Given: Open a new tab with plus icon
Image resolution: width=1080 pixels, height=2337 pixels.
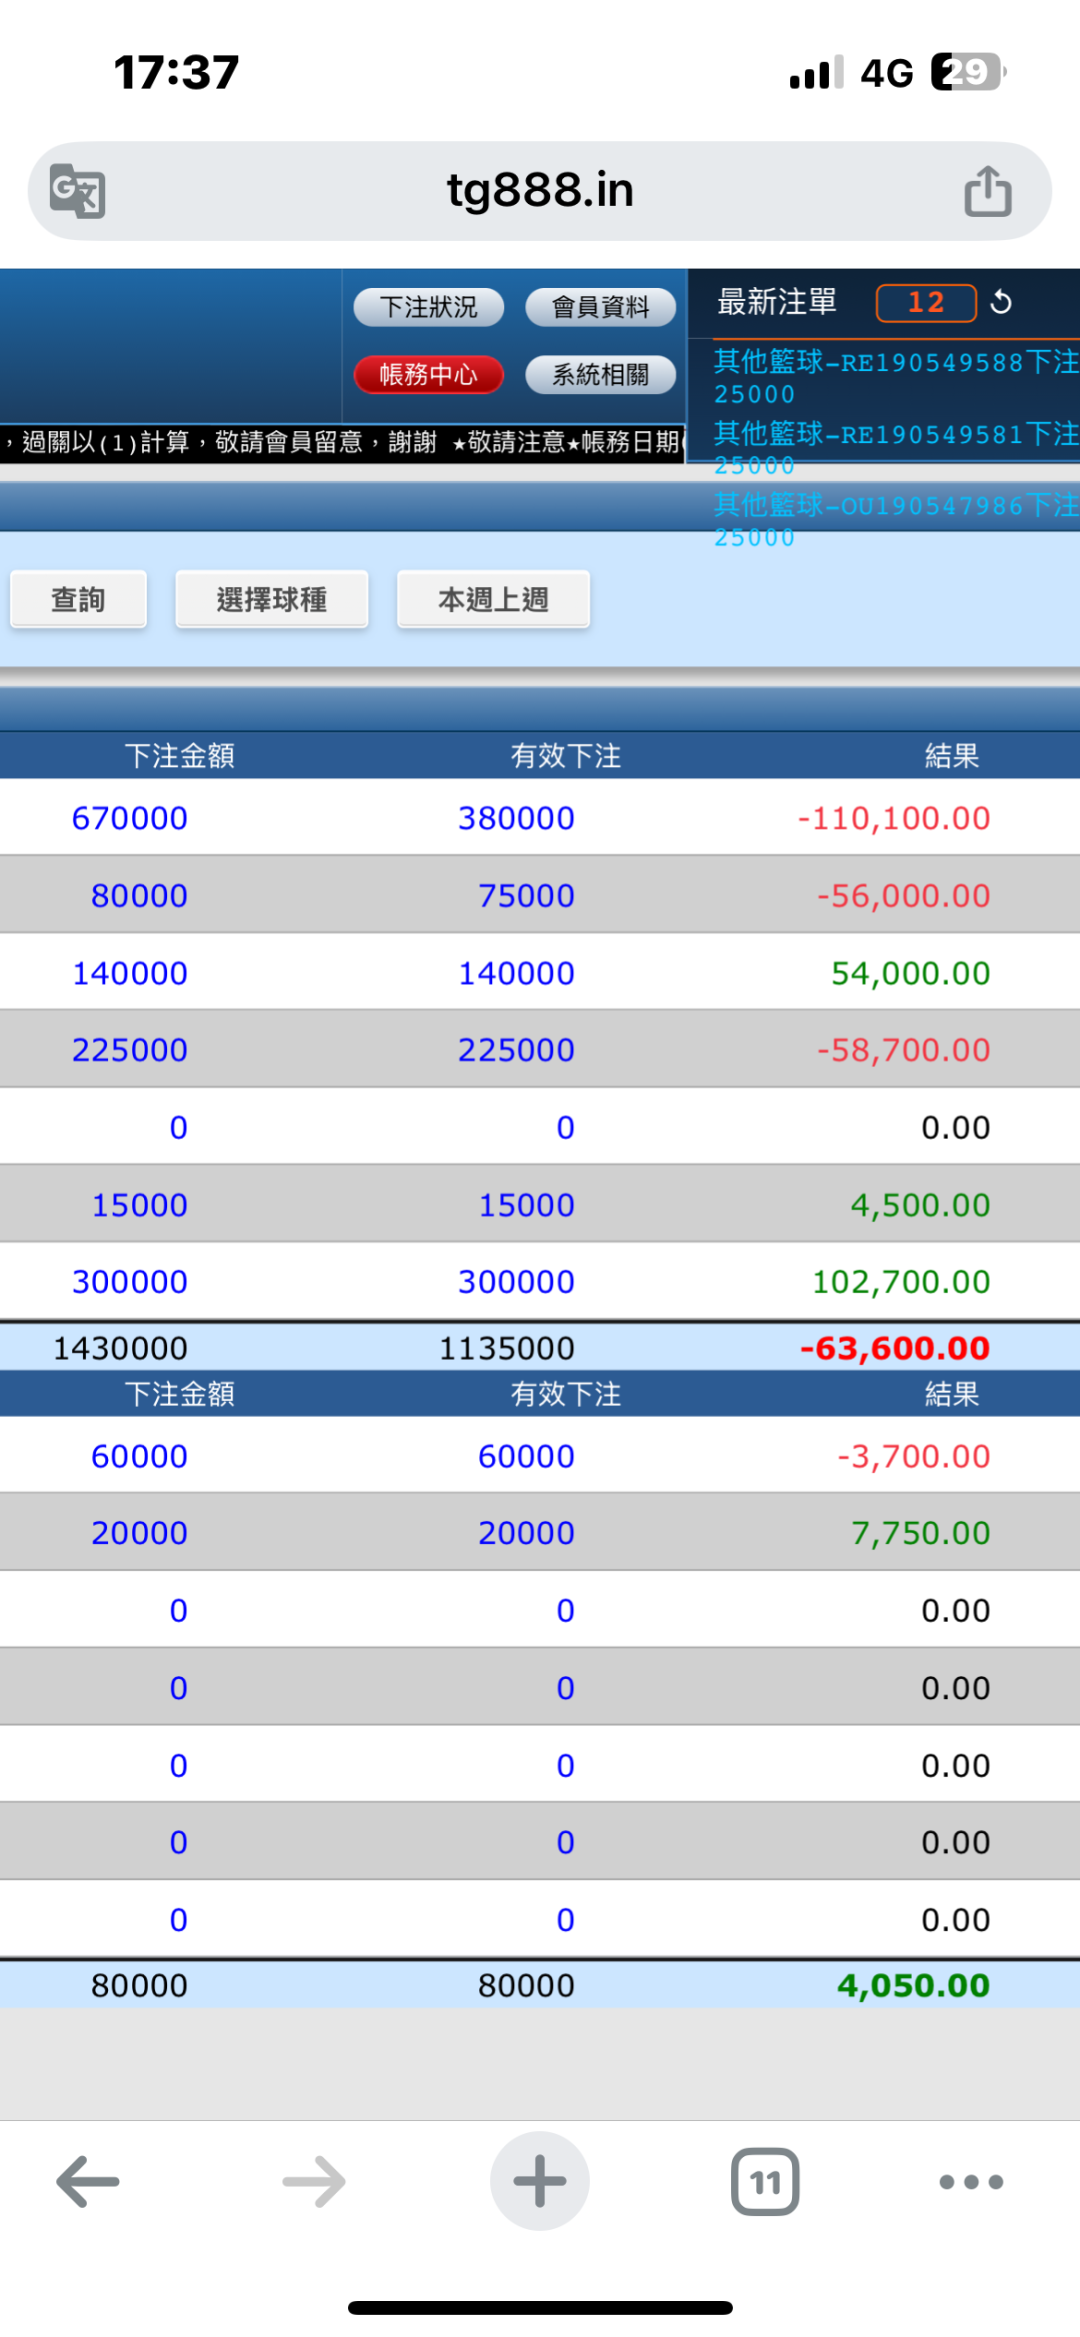Looking at the screenshot, I should 540,2181.
